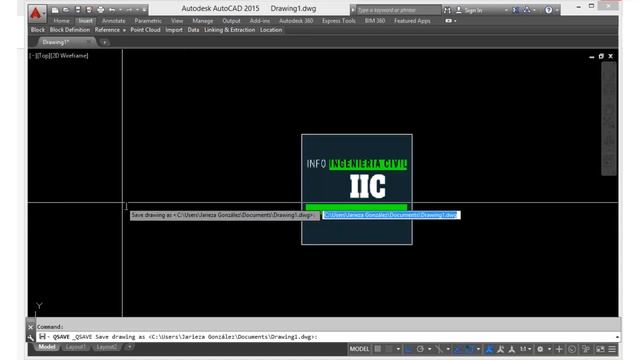Open the Linking & Extraction panel
Viewport: 640px width, 360px height.
(229, 30)
